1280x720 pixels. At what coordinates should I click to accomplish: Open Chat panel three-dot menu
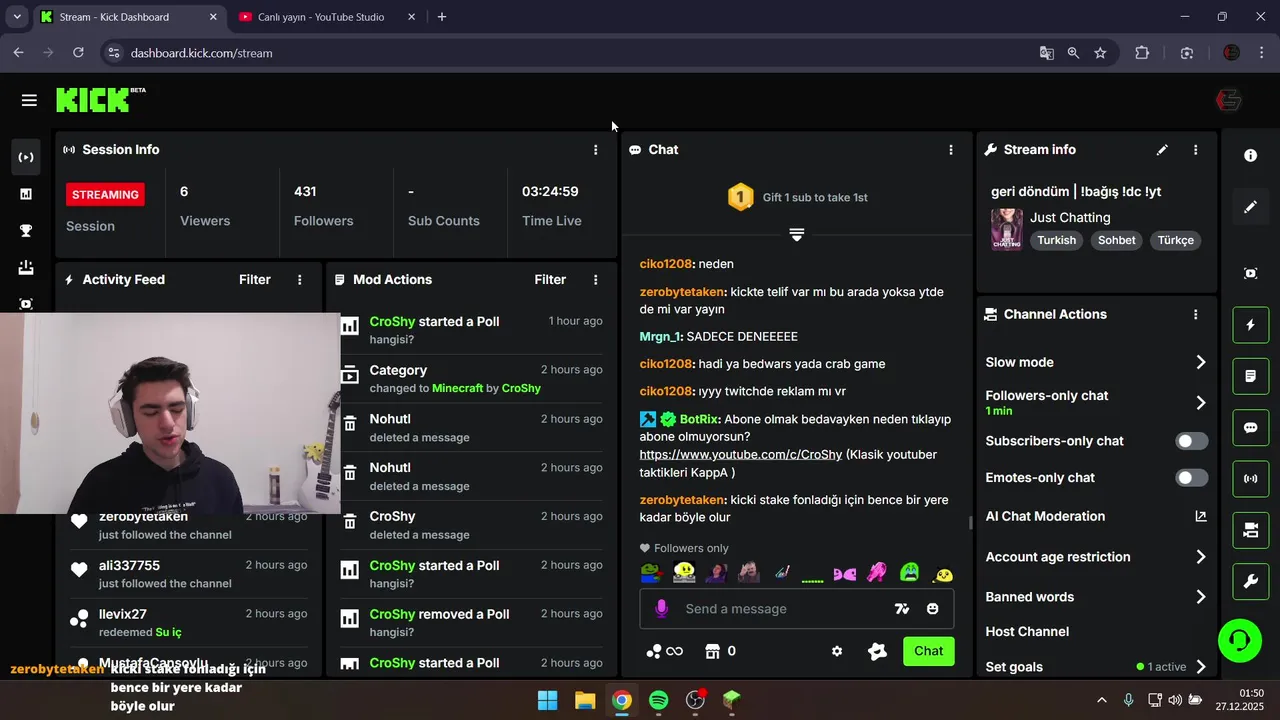pos(951,150)
